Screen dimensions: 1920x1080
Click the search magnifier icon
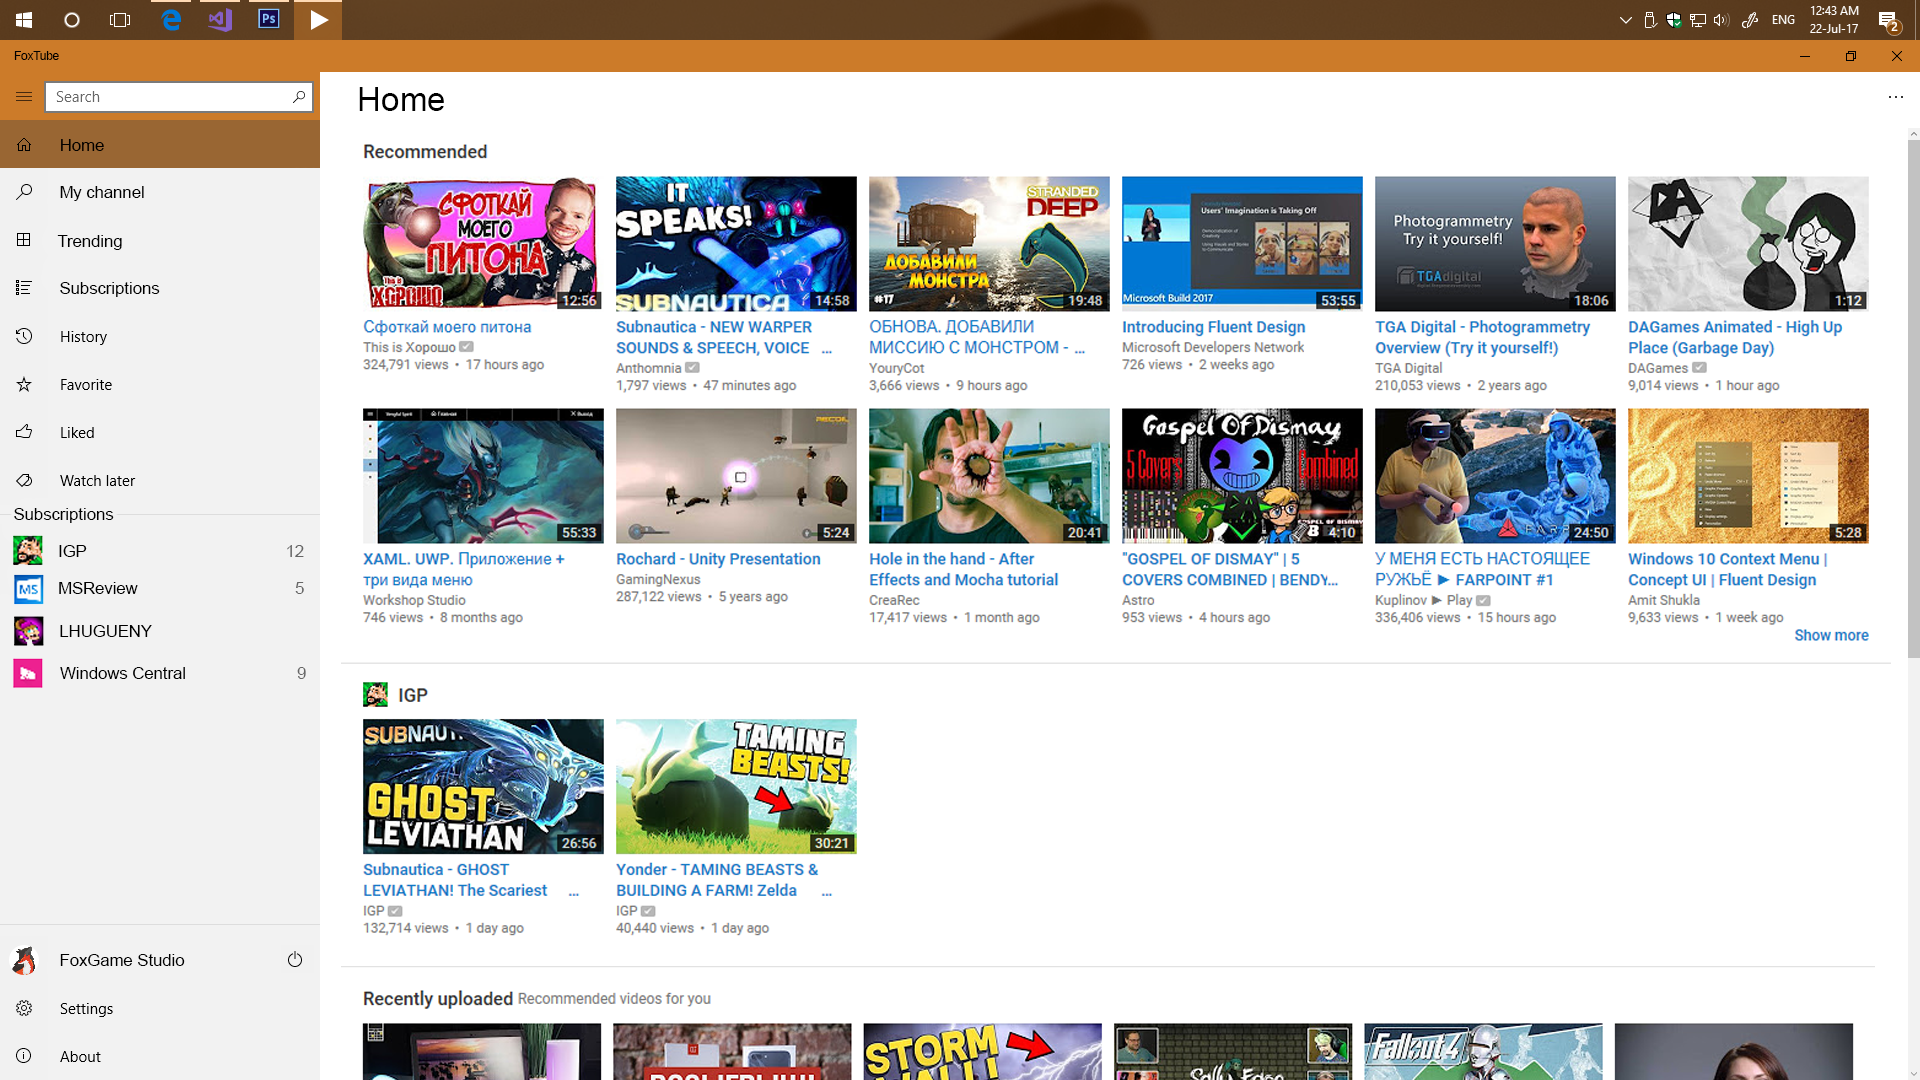[298, 97]
